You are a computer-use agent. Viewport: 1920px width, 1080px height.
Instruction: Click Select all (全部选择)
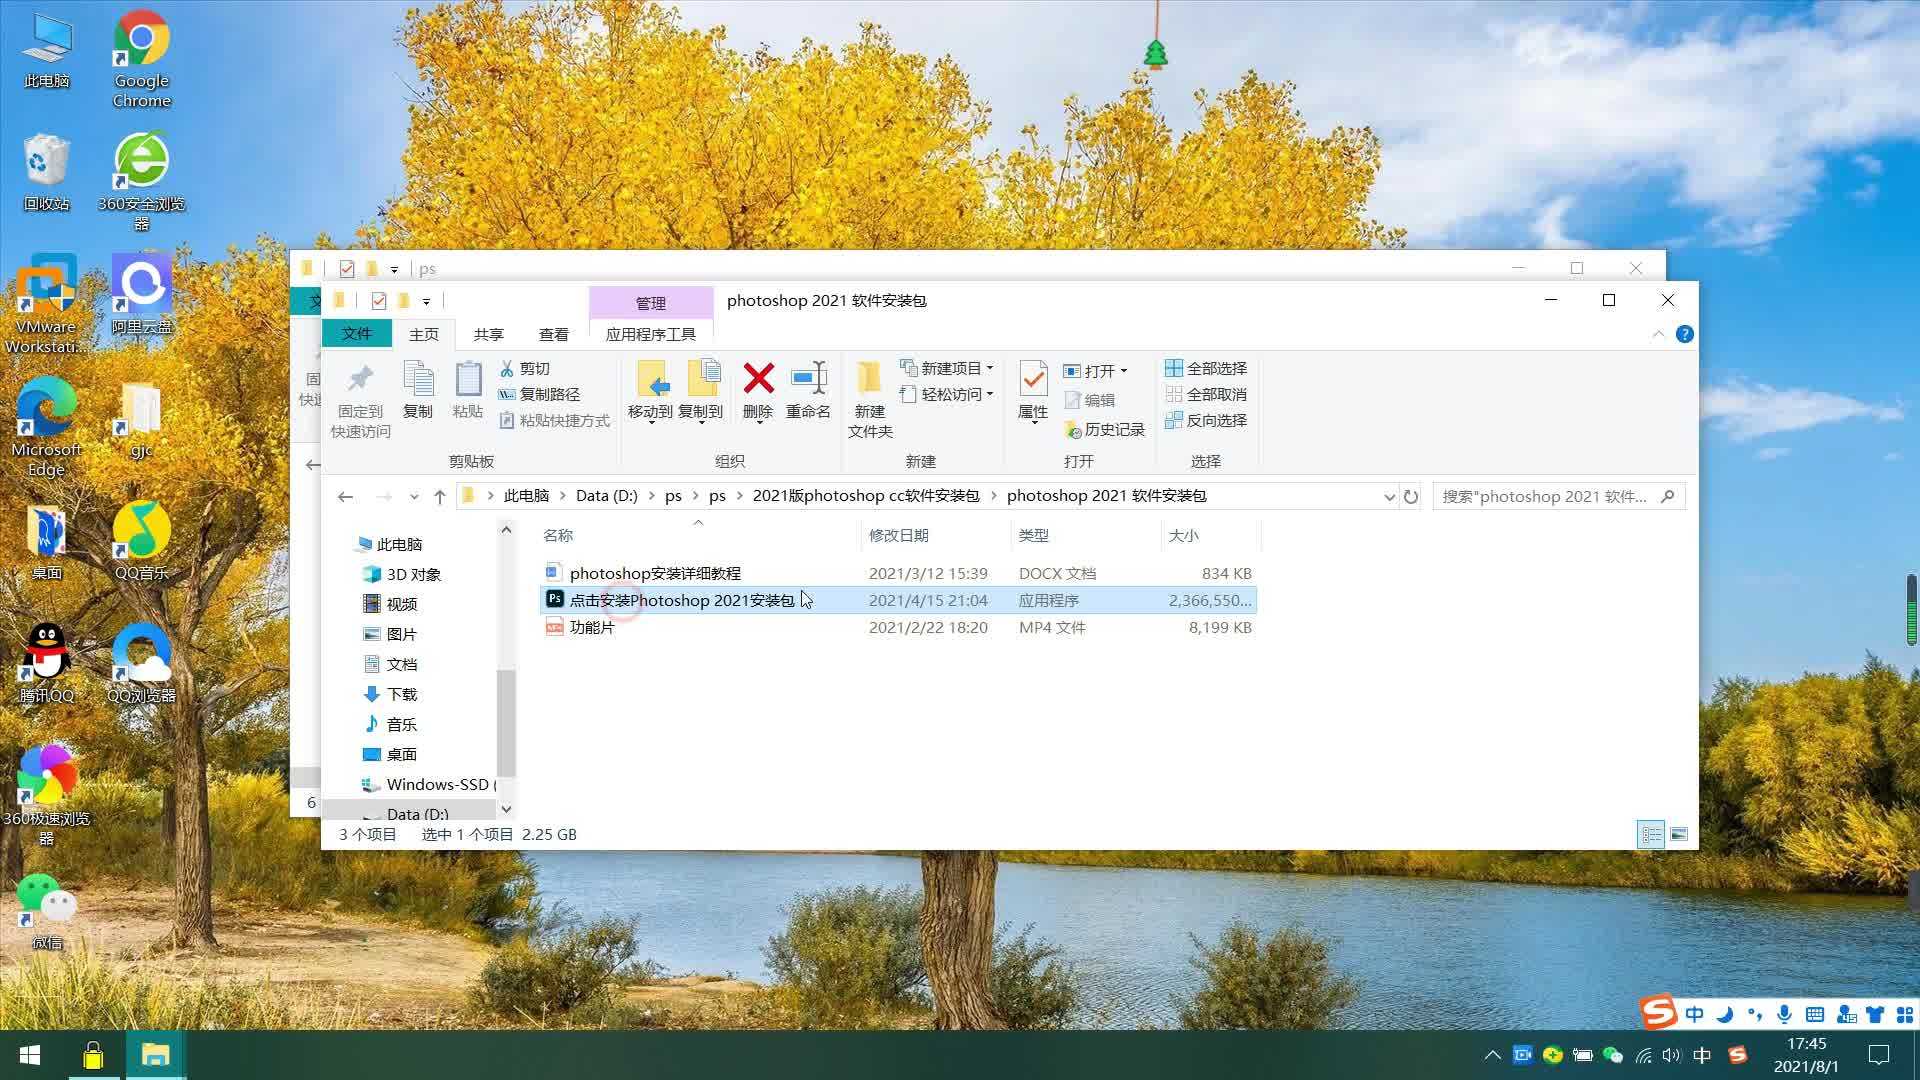(1206, 368)
